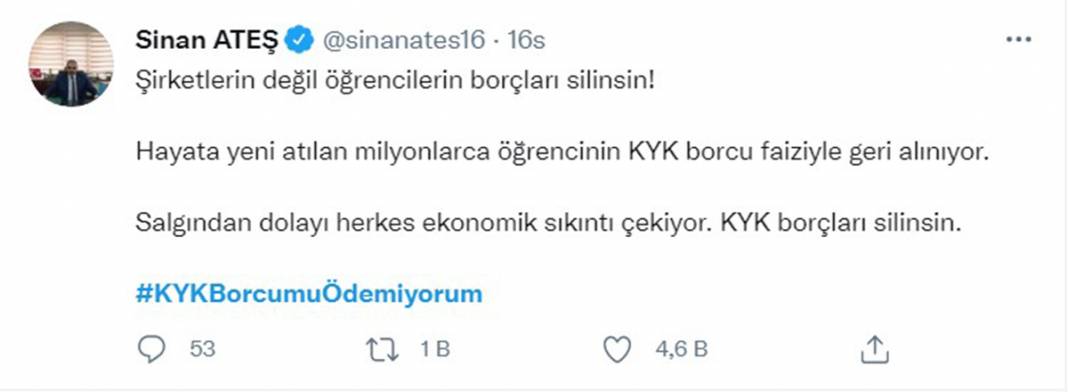Open the tweet via 16s timestamp
The height and width of the screenshot is (392, 1068).
(x=527, y=40)
